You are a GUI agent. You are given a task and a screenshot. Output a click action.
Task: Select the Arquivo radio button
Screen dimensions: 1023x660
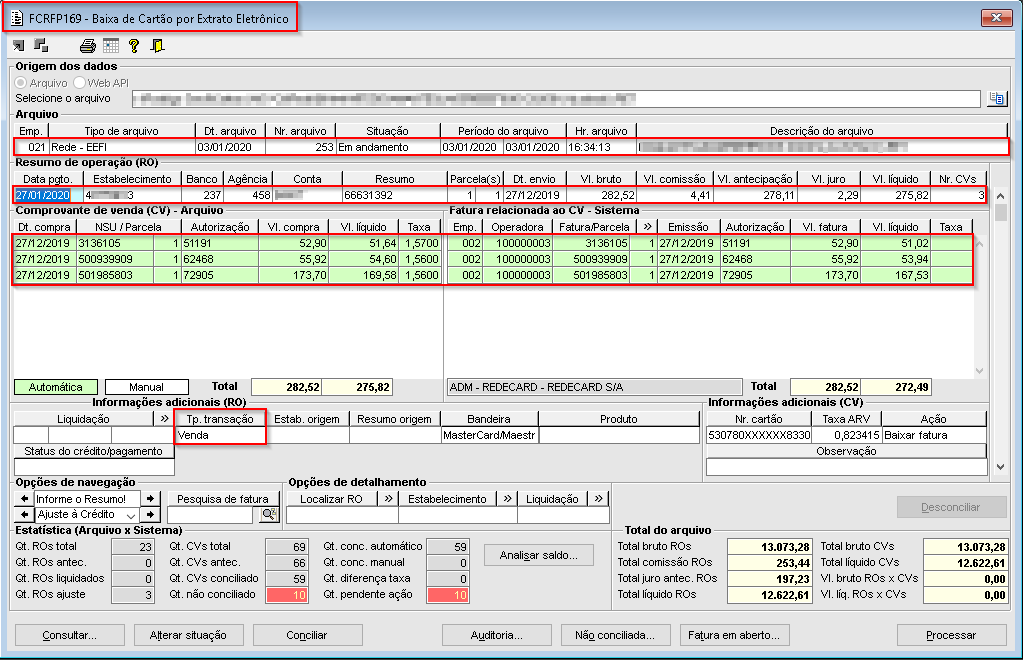(21, 83)
